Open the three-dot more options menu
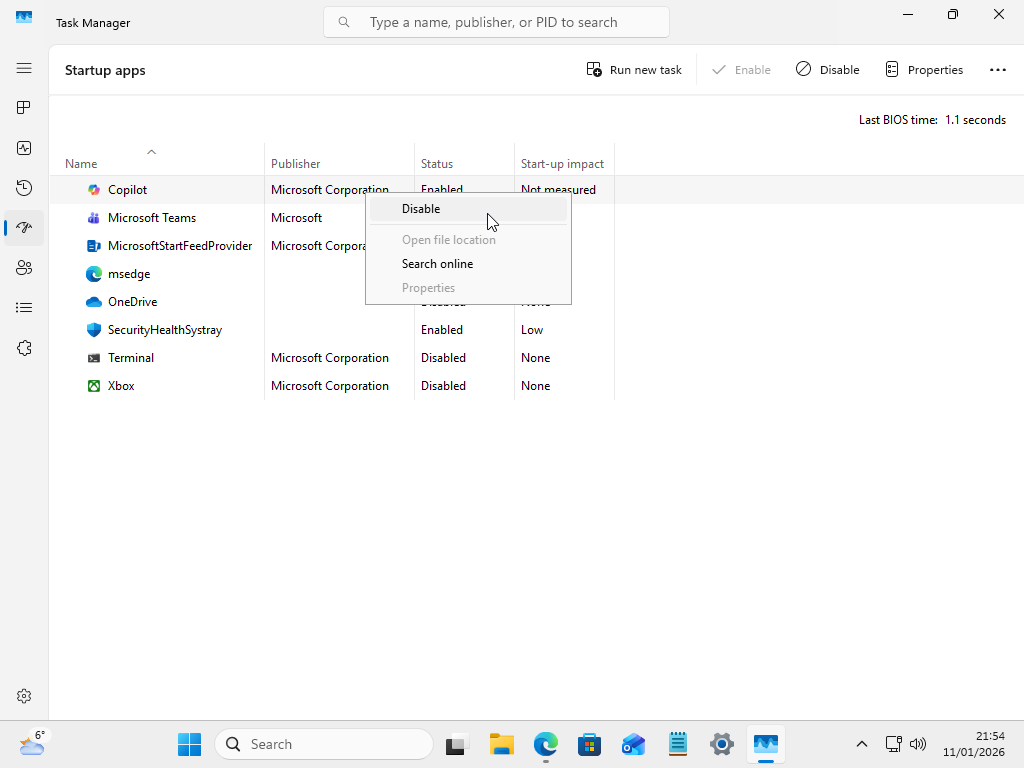This screenshot has height=768, width=1024. [x=997, y=70]
